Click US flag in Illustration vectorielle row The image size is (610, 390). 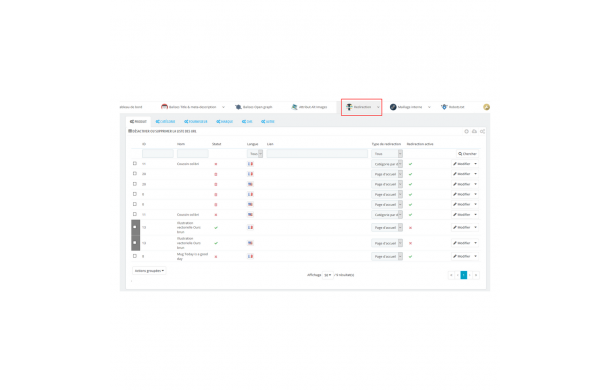point(251,243)
